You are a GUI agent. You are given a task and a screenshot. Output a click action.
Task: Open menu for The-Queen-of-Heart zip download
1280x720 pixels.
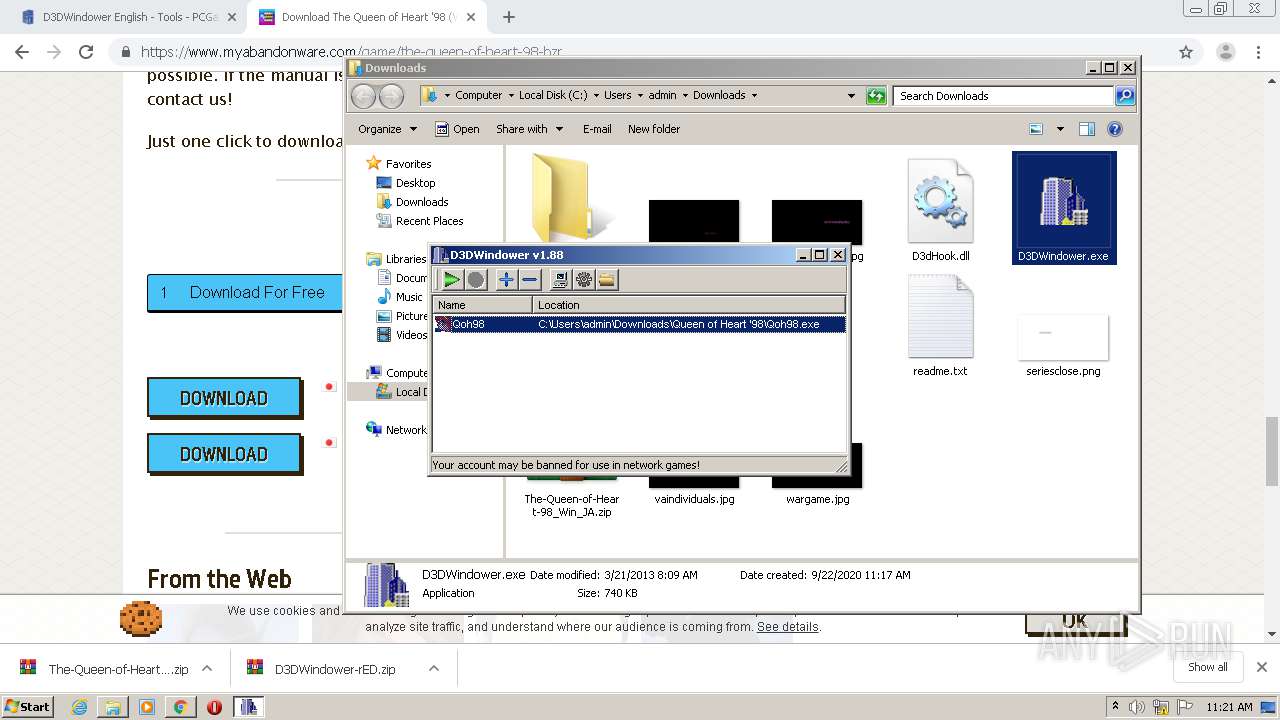207,669
